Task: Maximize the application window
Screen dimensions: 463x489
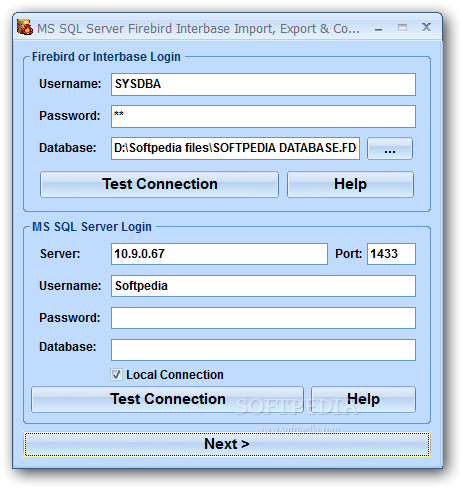Action: [x=402, y=28]
